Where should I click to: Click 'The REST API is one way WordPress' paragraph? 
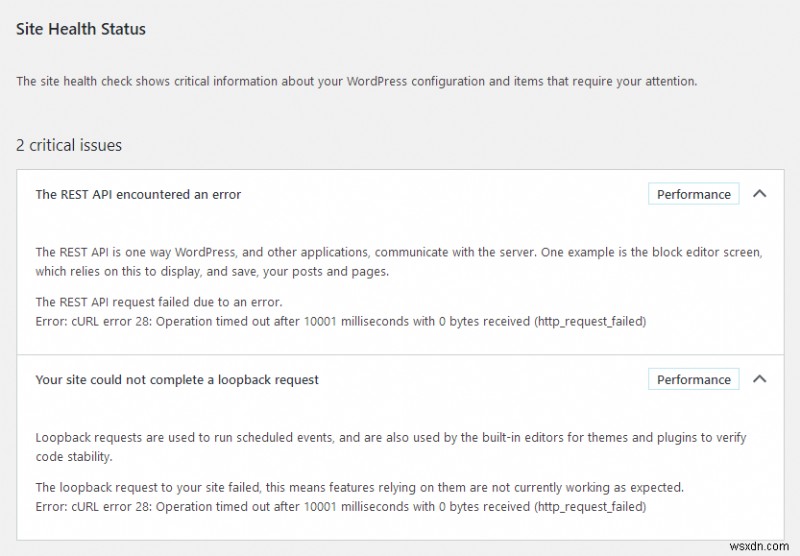coord(399,262)
